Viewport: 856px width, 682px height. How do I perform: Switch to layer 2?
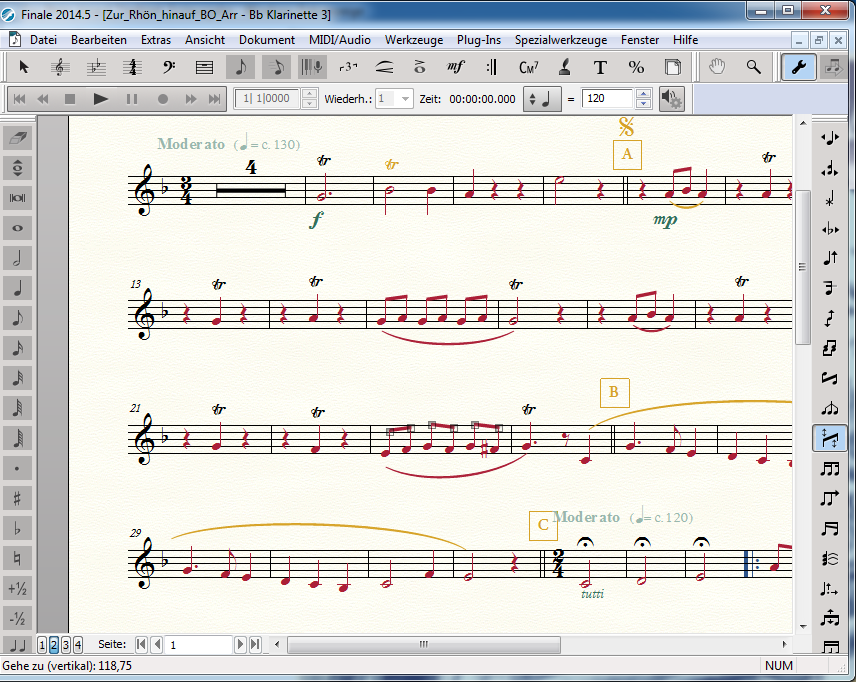click(x=54, y=644)
